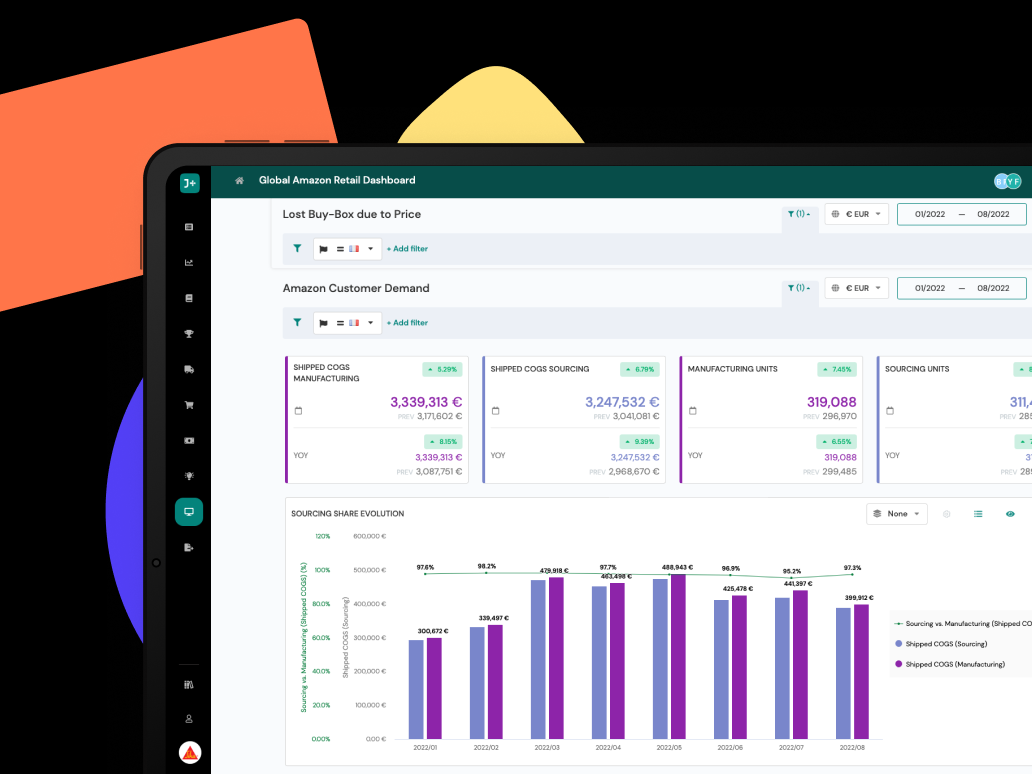
Task: Click the user profile icon in sidebar
Action: coord(189,719)
